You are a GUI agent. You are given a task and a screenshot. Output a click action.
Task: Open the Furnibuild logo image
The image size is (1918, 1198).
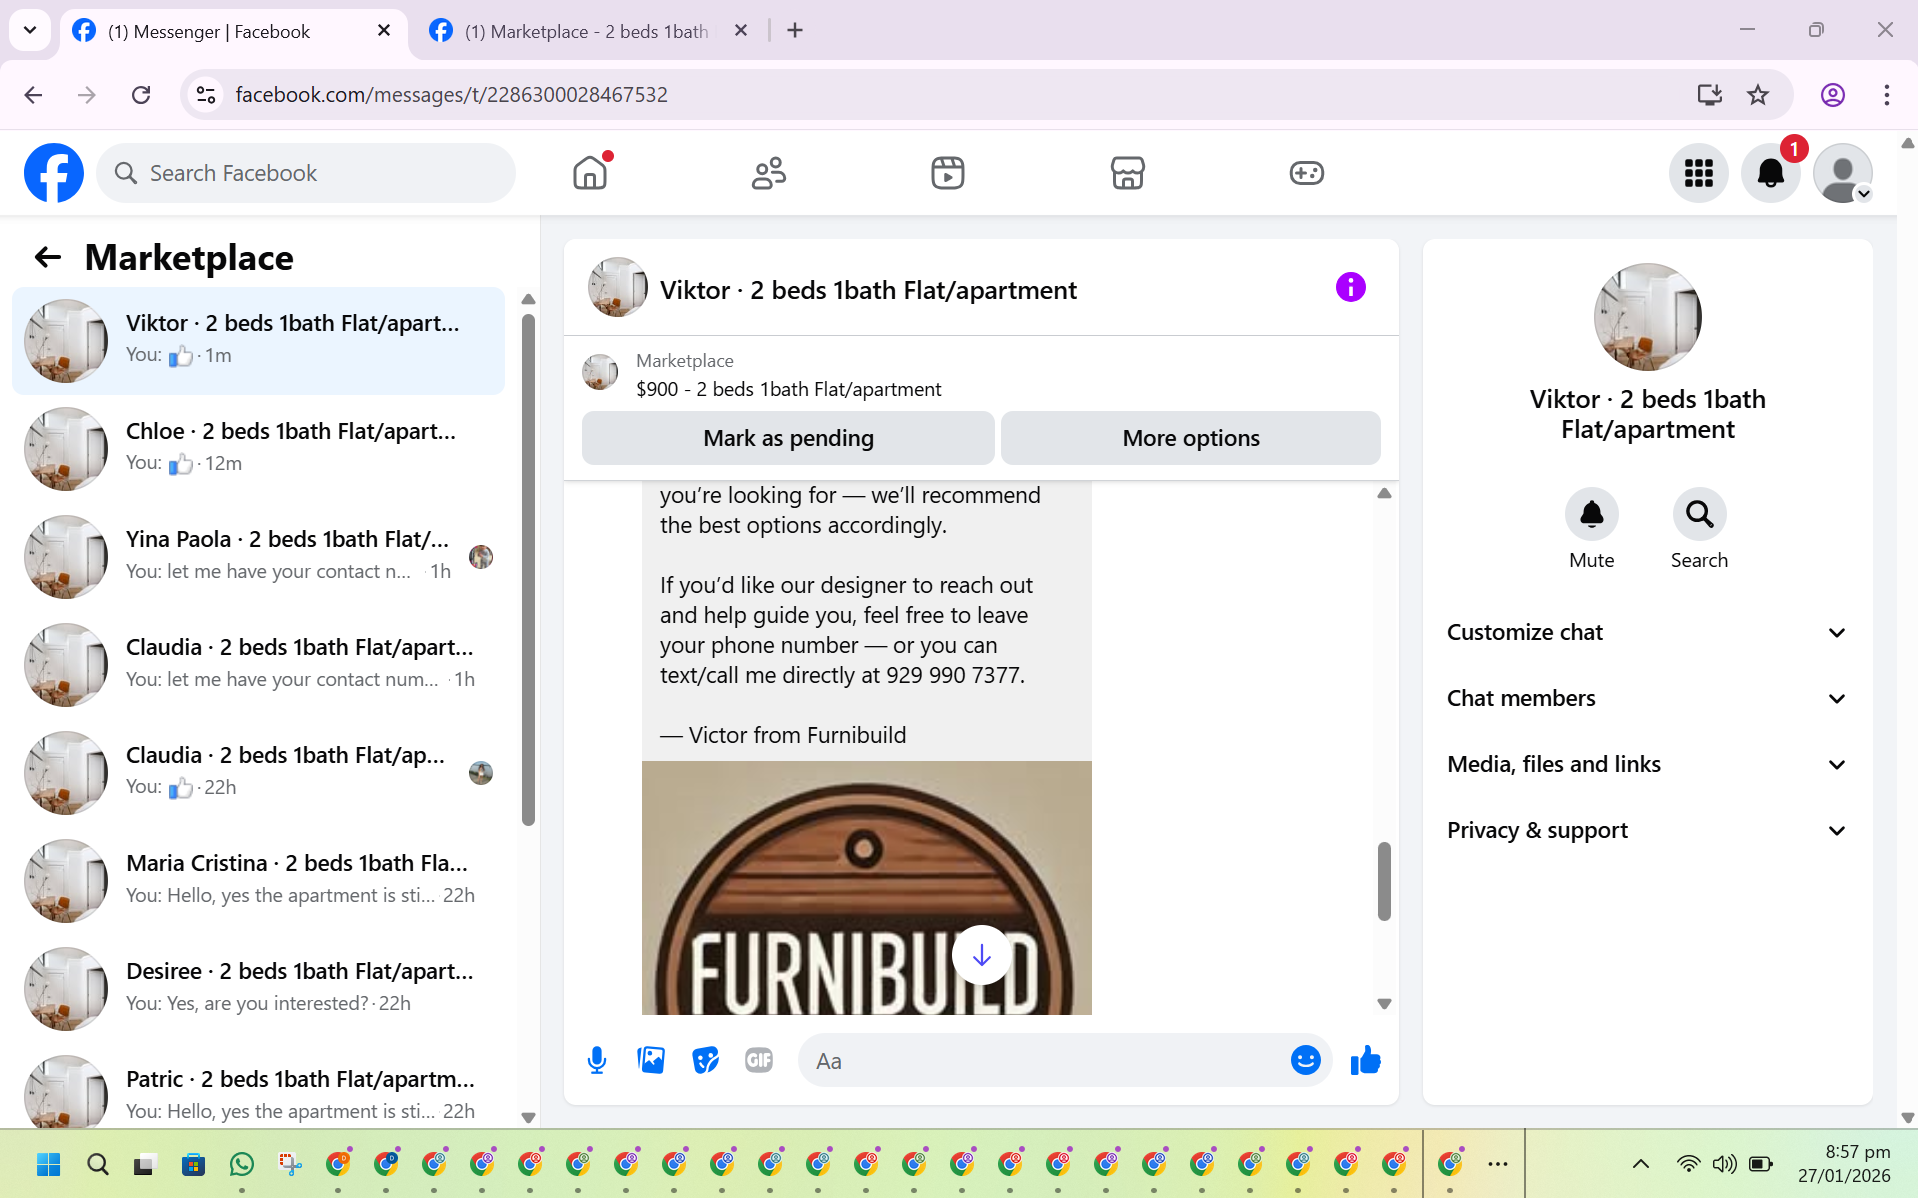coord(866,888)
